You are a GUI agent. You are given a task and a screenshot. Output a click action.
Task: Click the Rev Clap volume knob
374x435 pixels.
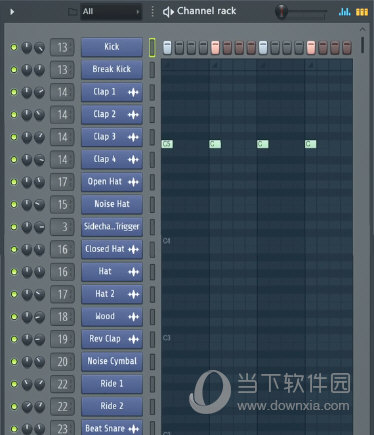[x=39, y=339]
